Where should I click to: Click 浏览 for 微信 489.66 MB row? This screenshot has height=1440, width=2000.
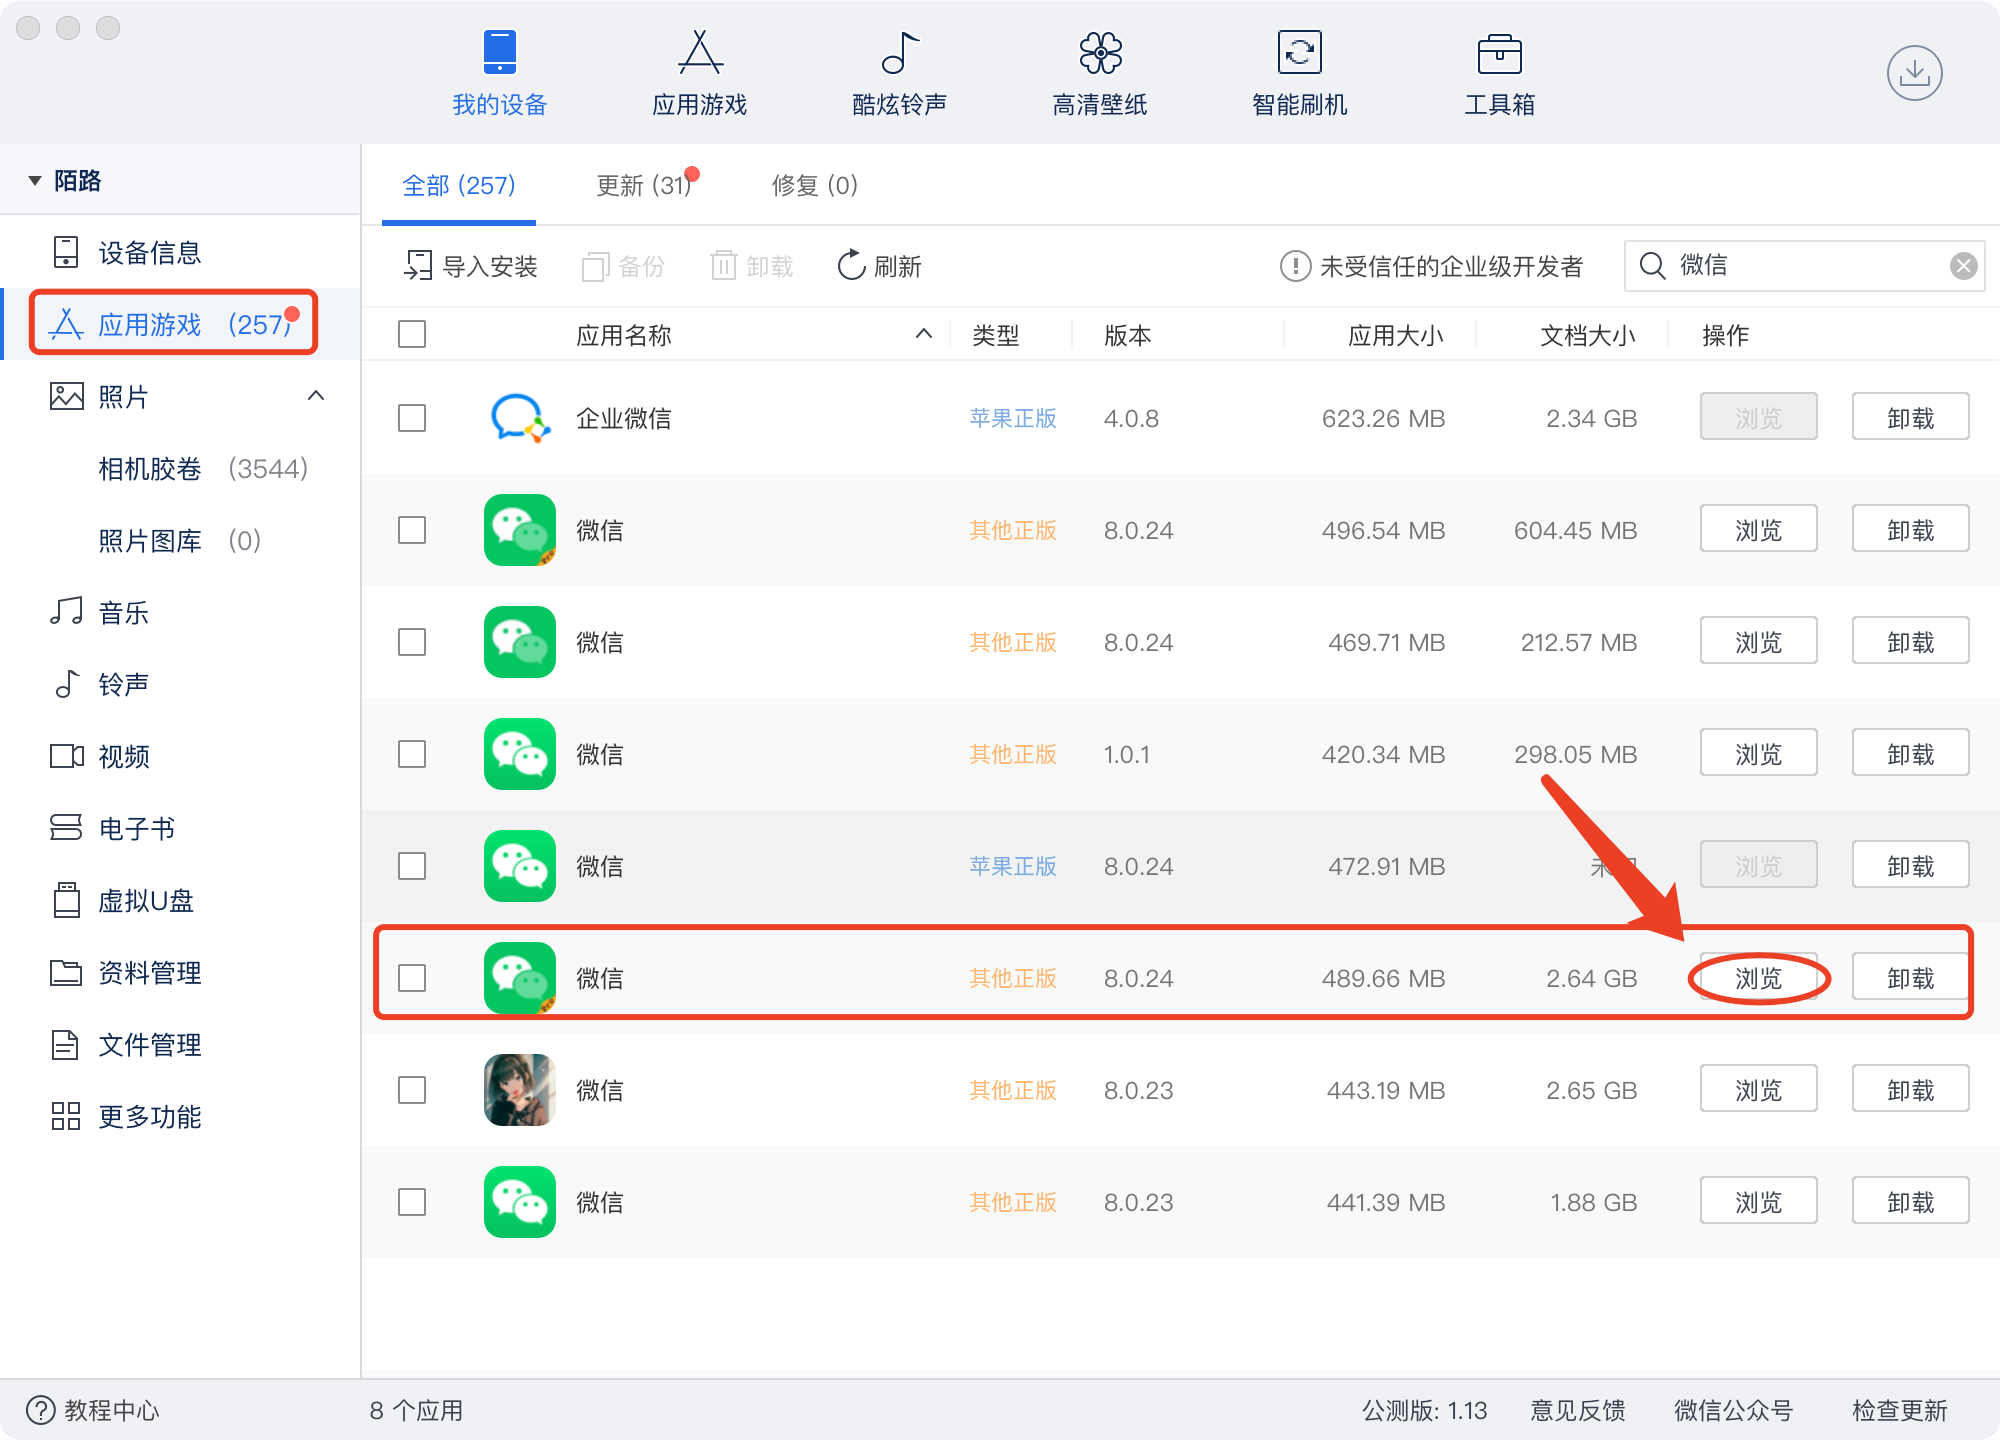pos(1759,978)
